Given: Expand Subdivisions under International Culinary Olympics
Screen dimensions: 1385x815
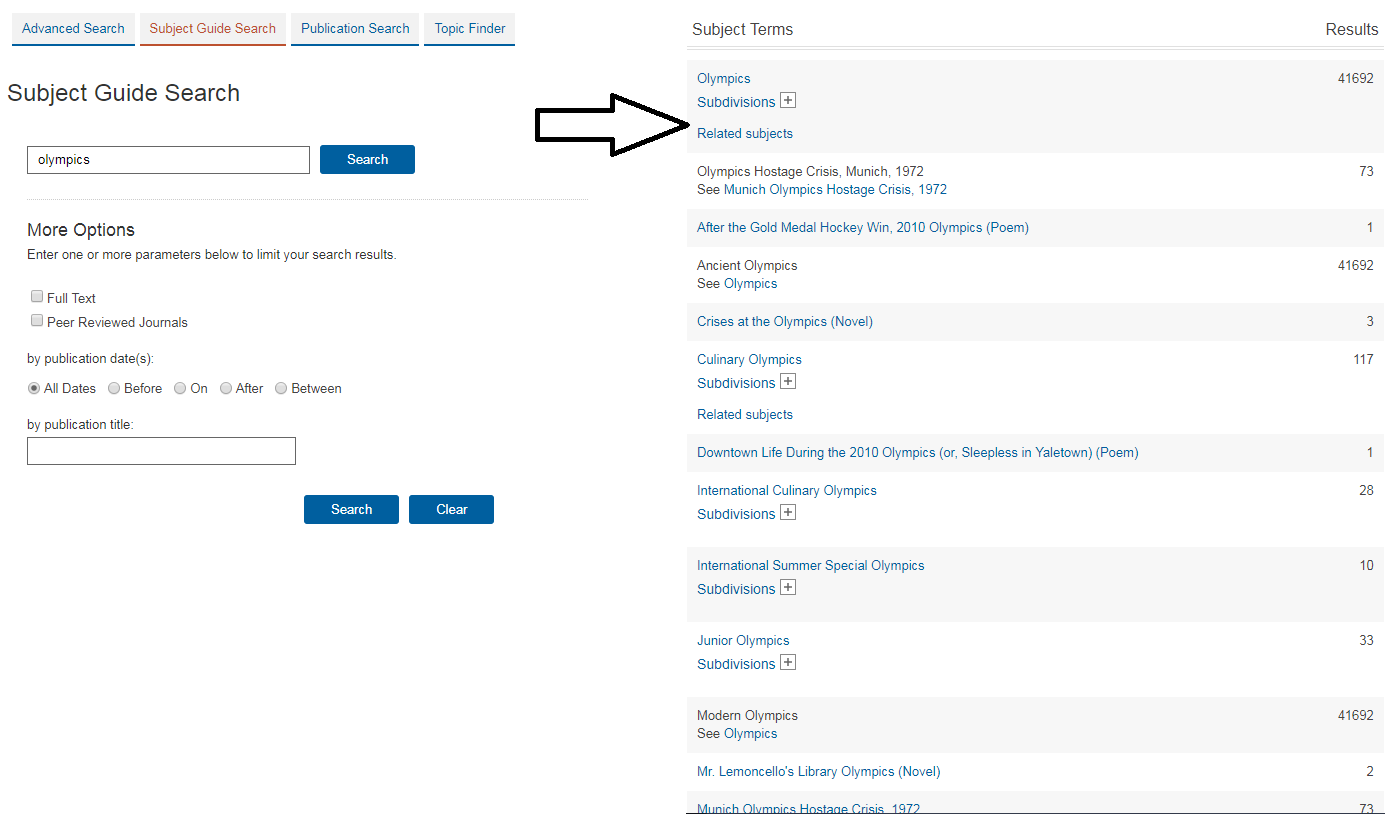Looking at the screenshot, I should (788, 513).
